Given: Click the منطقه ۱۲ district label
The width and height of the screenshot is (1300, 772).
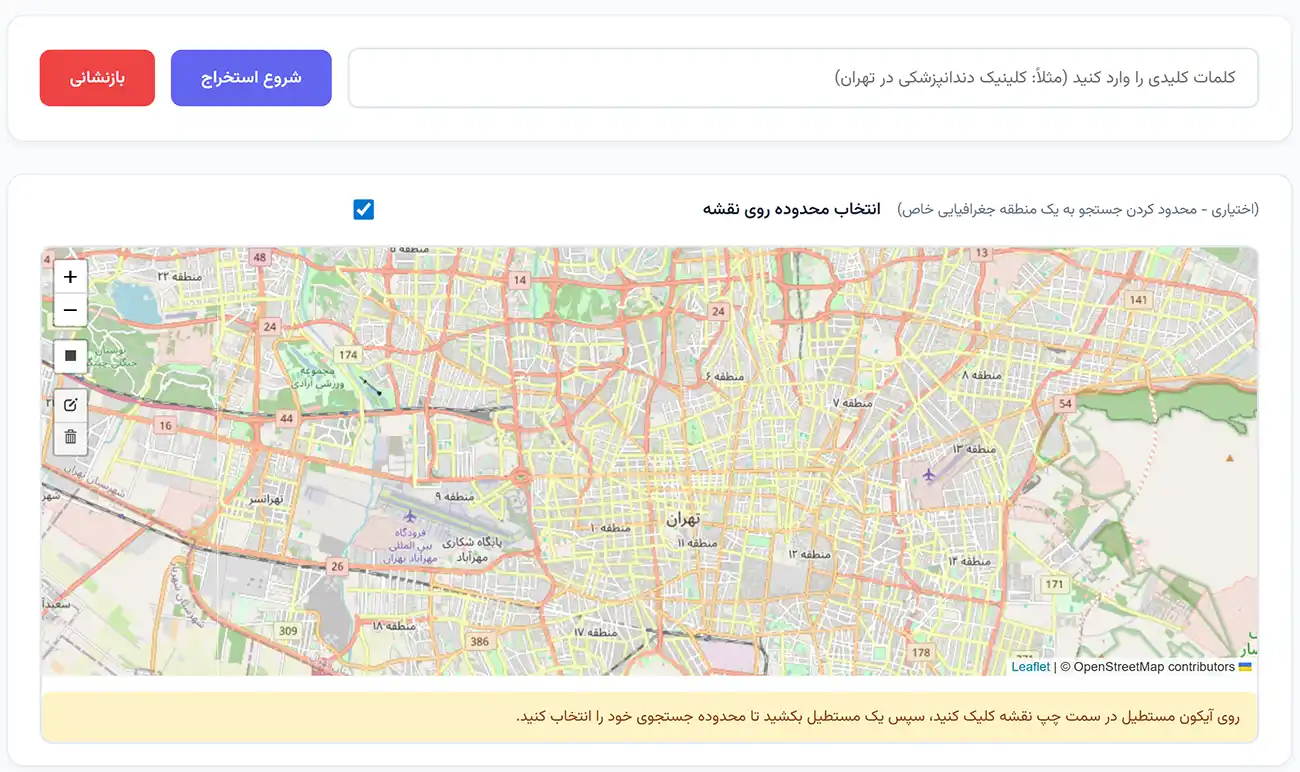Looking at the screenshot, I should click(809, 553).
